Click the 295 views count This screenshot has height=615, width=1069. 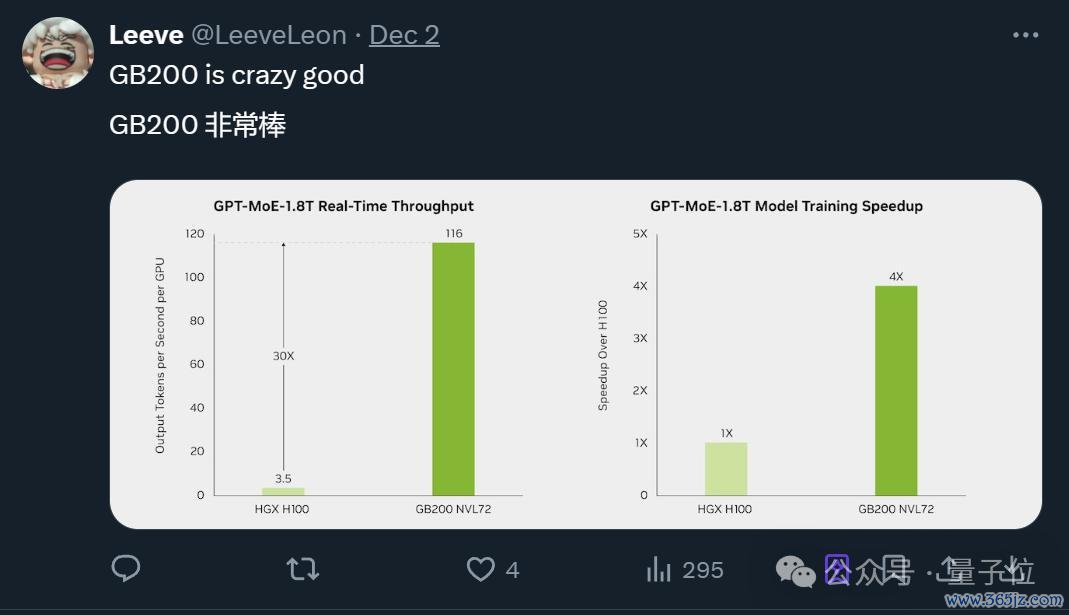point(703,570)
